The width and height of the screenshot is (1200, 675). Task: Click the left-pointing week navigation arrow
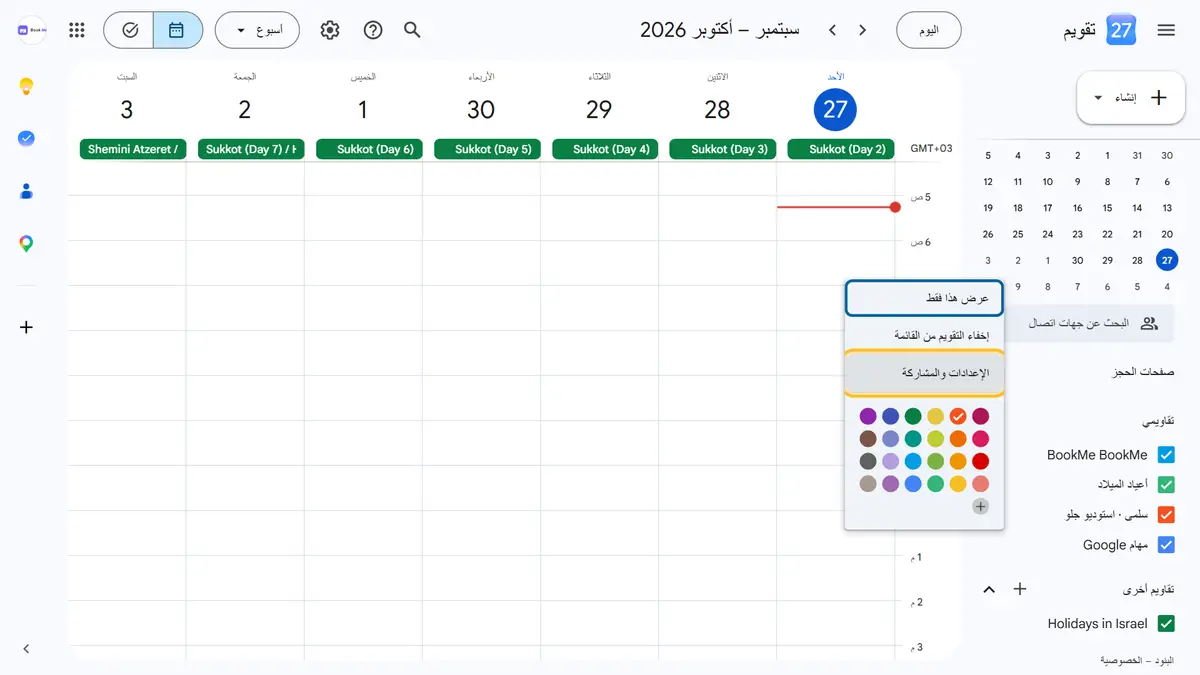click(x=832, y=30)
